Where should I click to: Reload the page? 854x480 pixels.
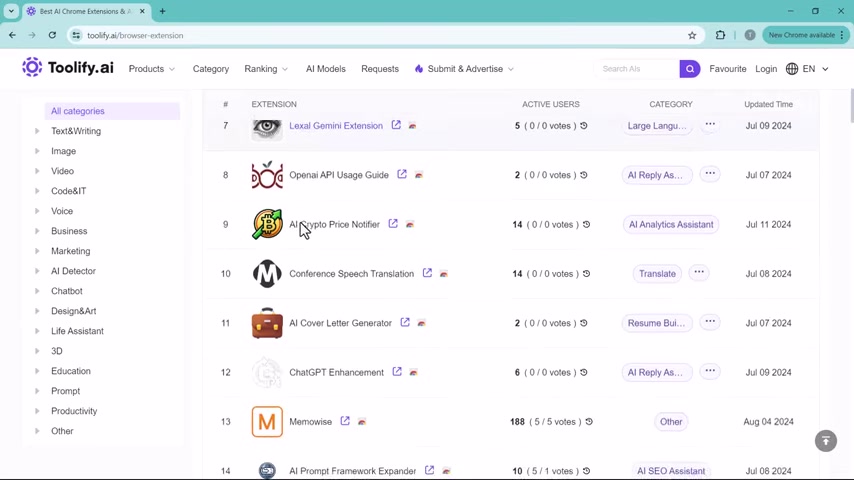point(52,35)
